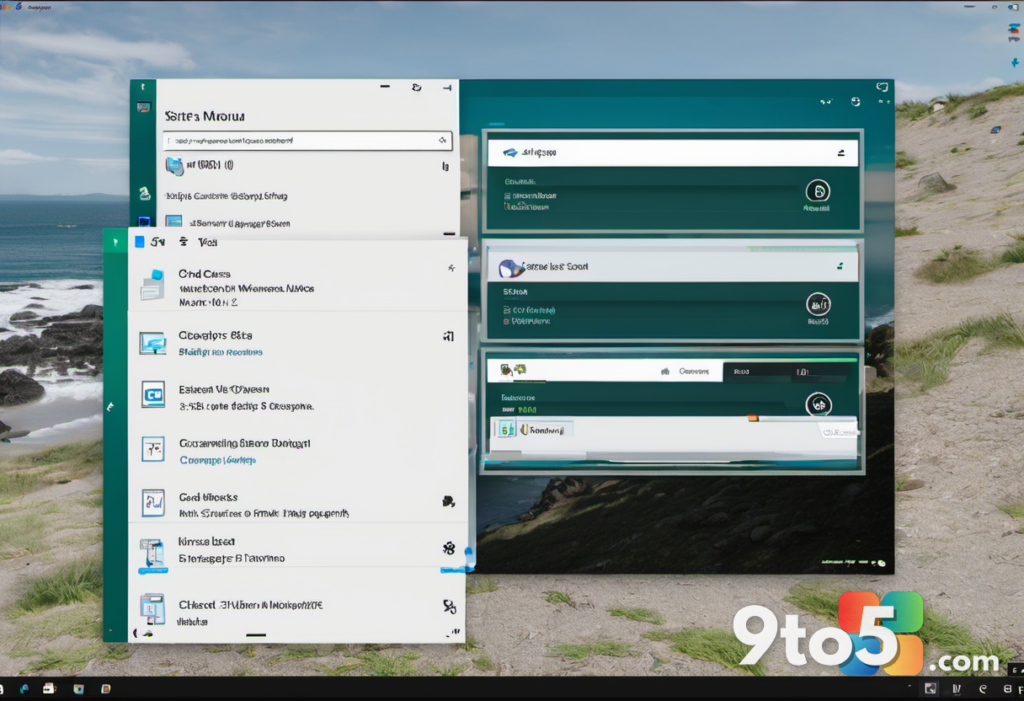This screenshot has width=1024, height=701.
Task: Click the bottom handle bar of the front panel
Action: click(x=256, y=634)
